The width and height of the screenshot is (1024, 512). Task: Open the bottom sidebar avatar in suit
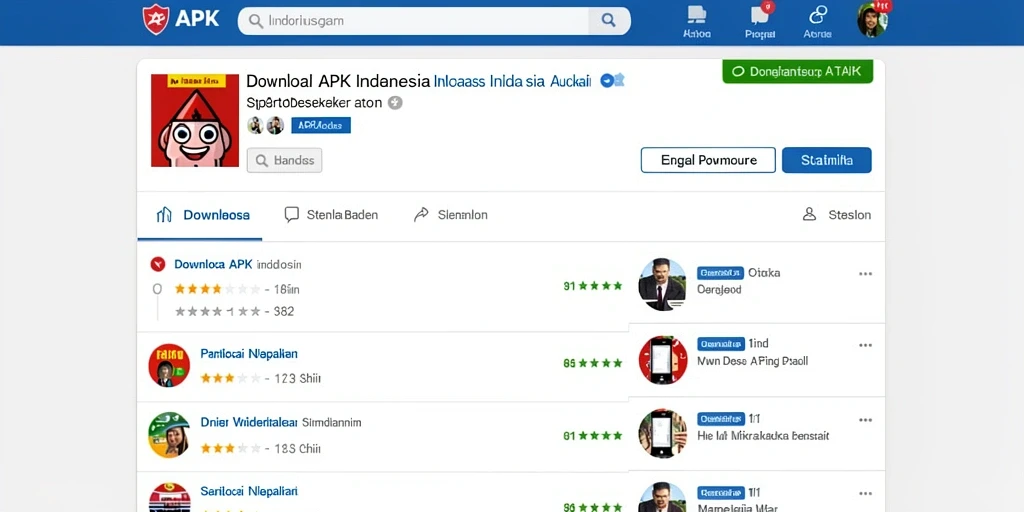pyautogui.click(x=663, y=498)
